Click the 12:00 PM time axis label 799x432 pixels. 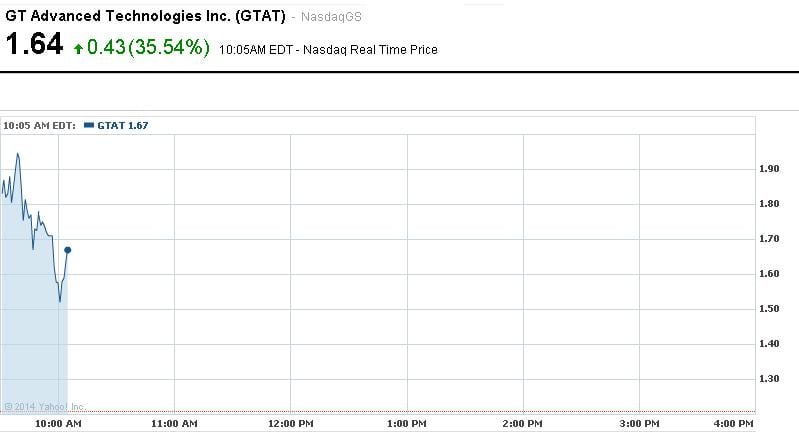(291, 424)
